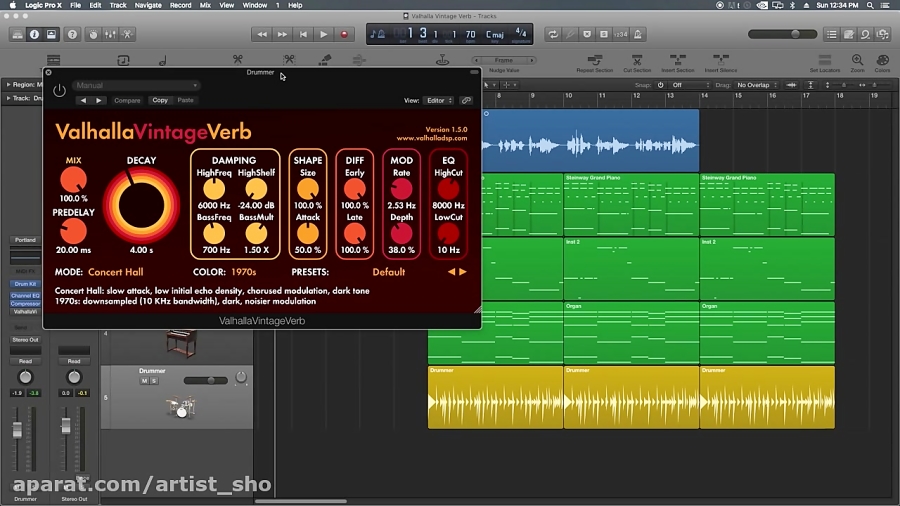900x506 pixels.
Task: Toggle the VintageVerb plugin power button
Action: point(59,91)
